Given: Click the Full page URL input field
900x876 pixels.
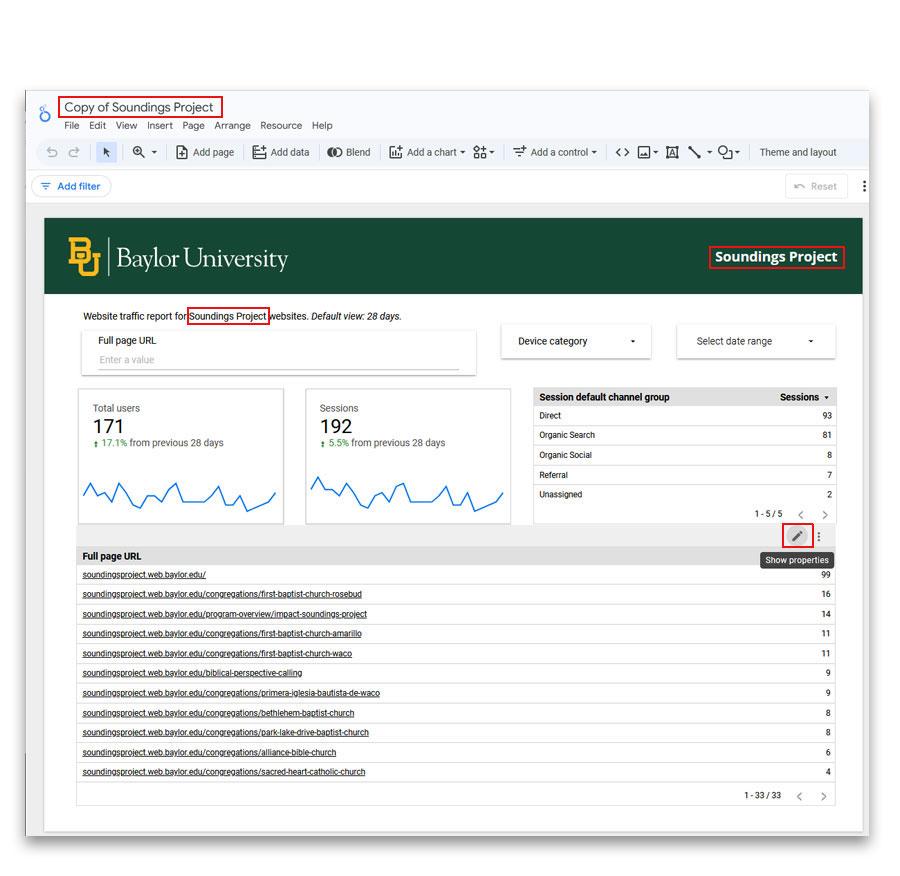Looking at the screenshot, I should point(278,359).
